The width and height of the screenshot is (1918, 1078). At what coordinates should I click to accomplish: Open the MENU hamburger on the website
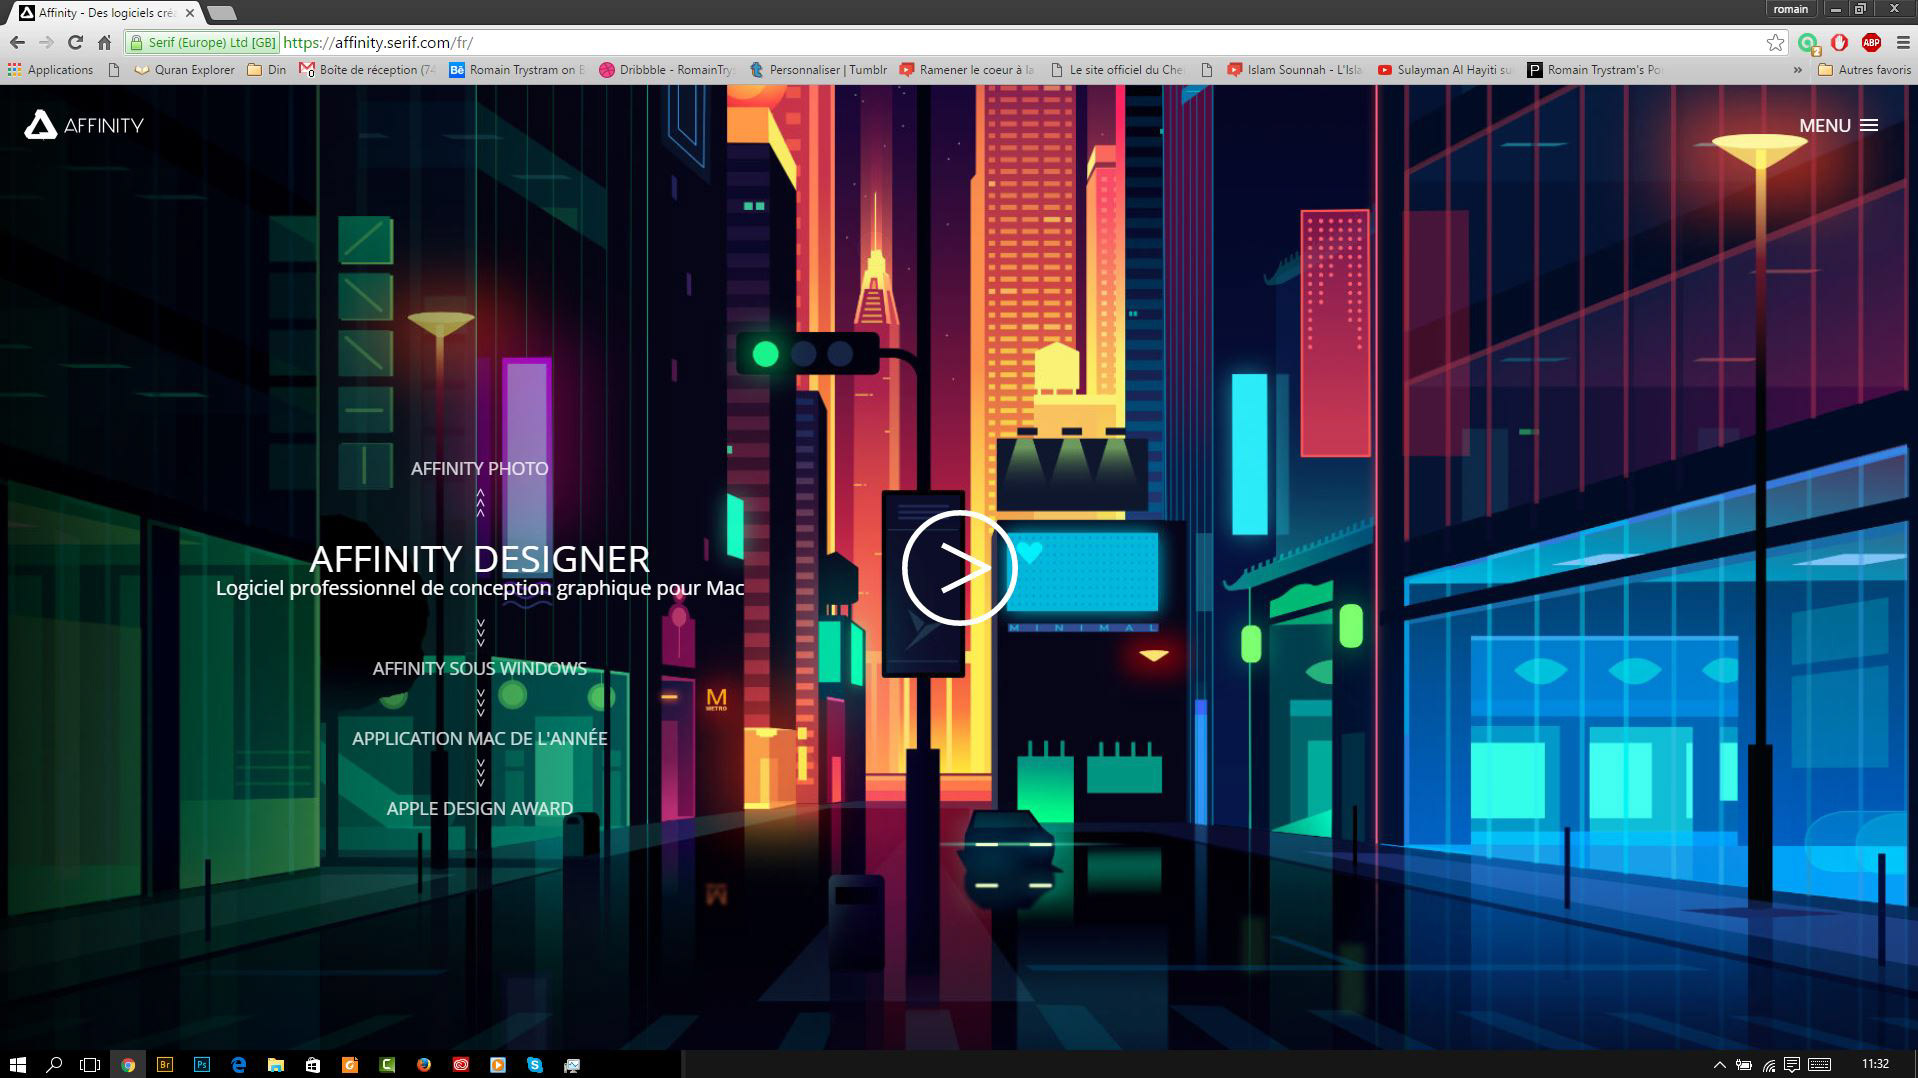[1838, 126]
